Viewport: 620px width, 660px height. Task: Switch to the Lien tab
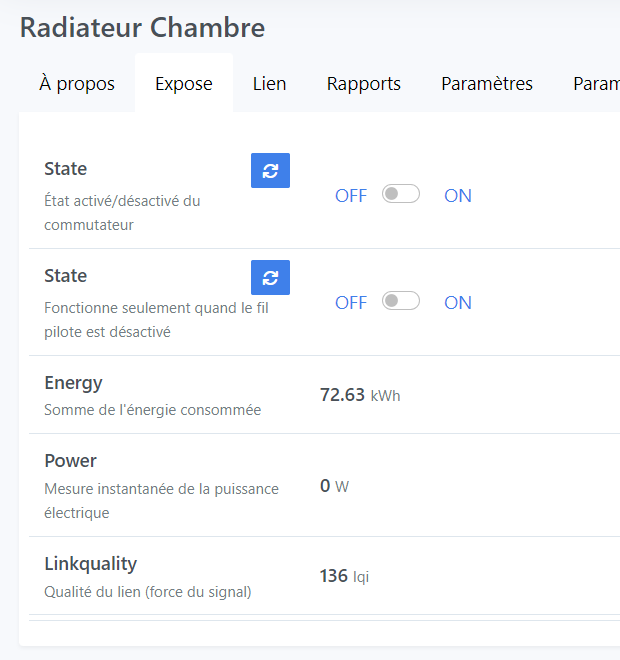click(270, 84)
